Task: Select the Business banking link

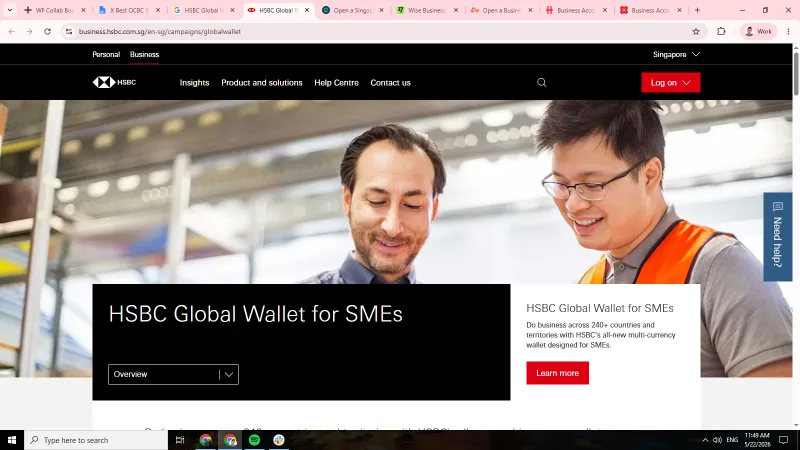Action: 144,54
